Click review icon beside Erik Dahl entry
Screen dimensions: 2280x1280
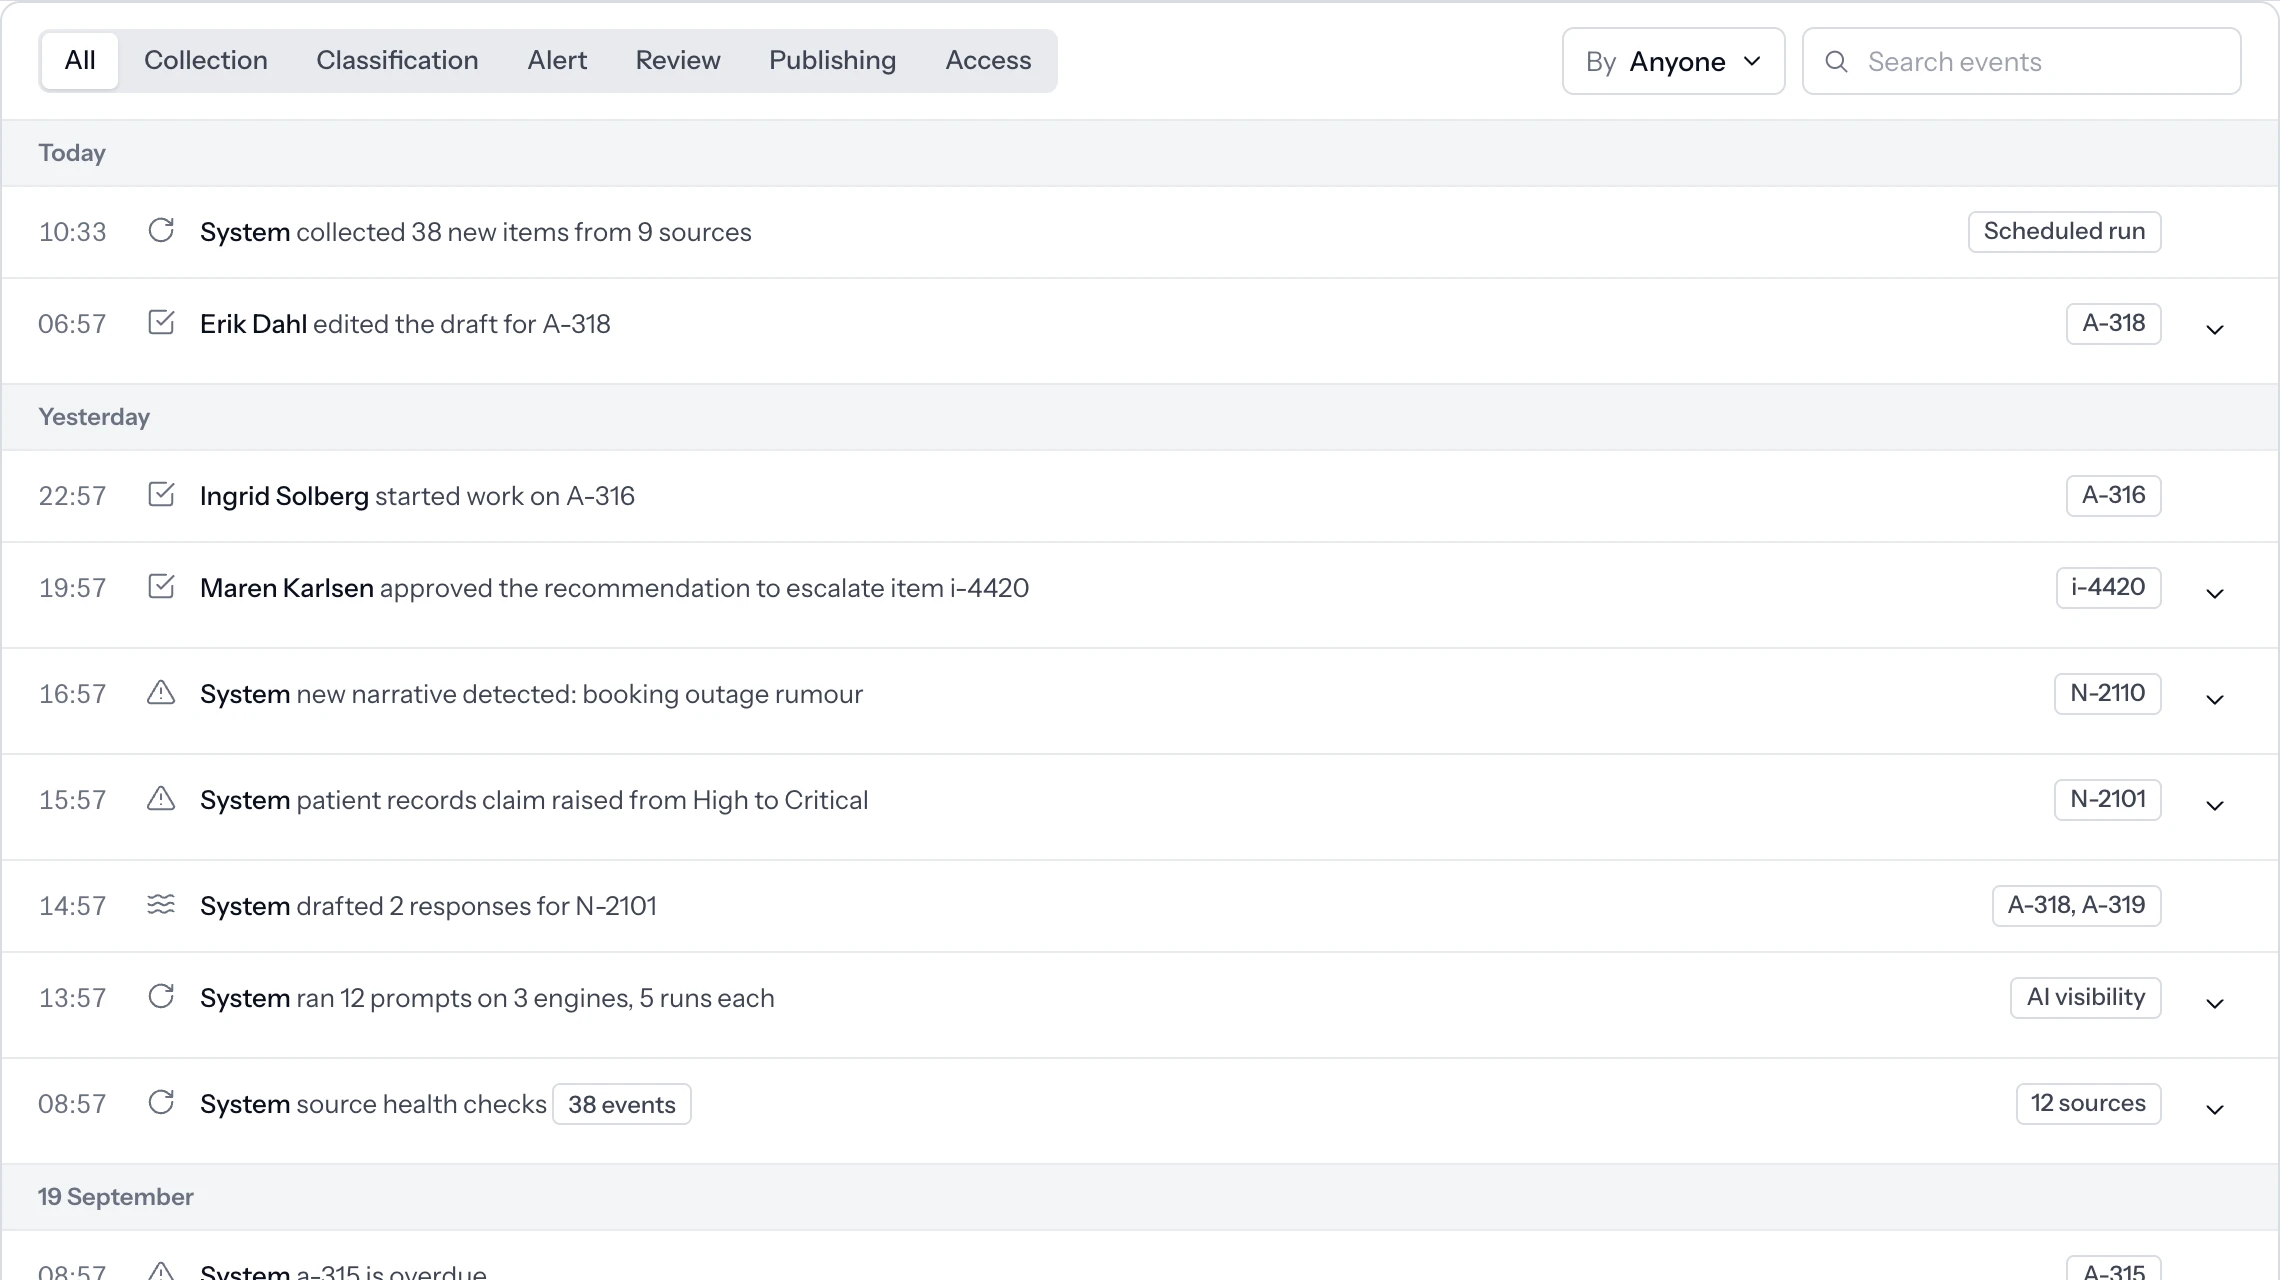click(161, 323)
